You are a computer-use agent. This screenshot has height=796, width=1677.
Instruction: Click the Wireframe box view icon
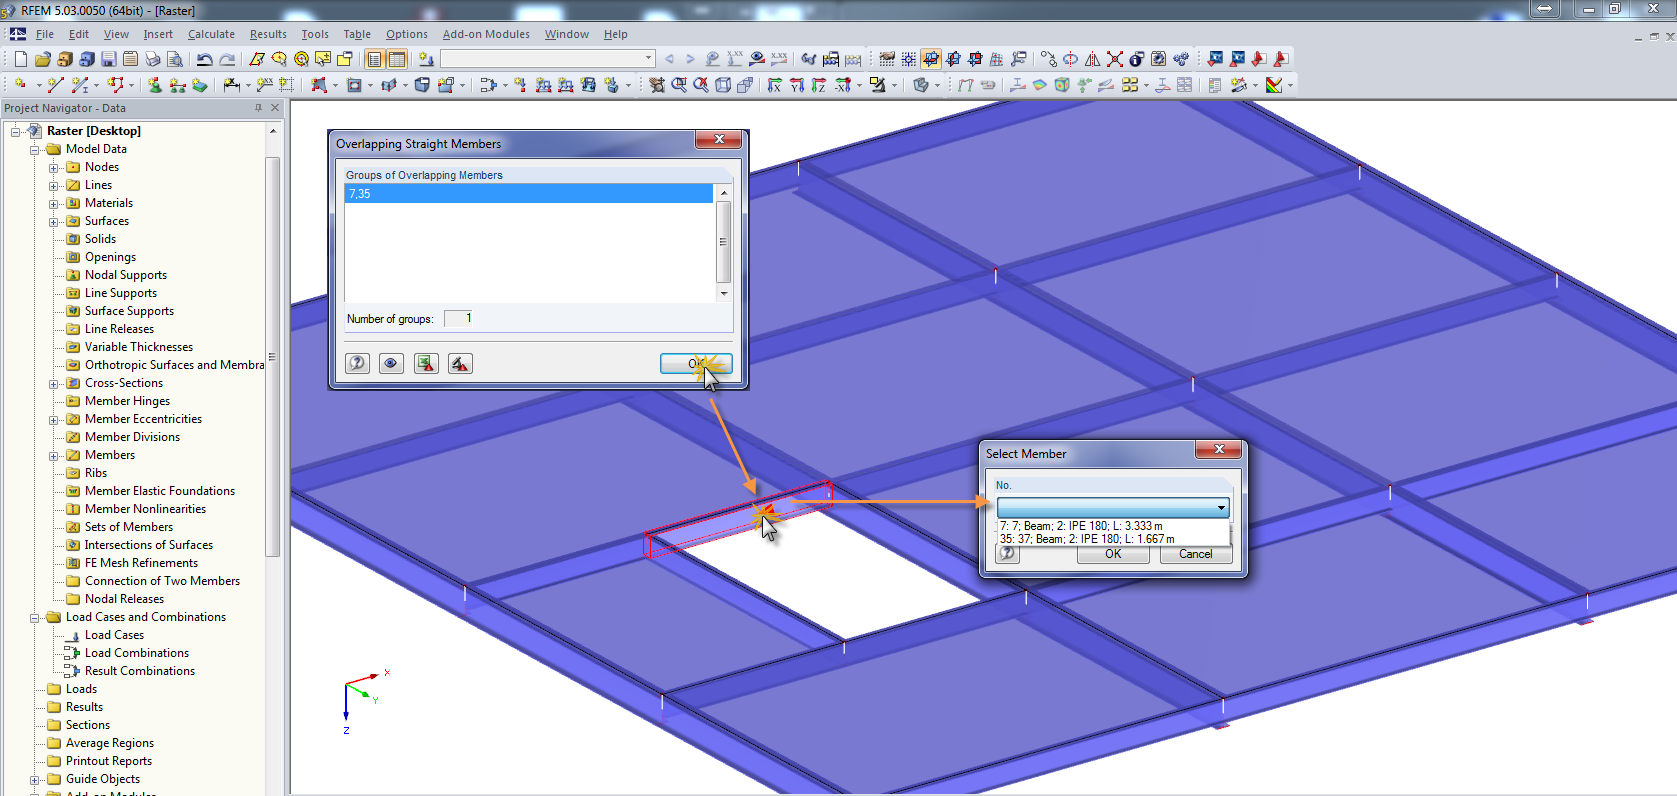[x=723, y=85]
